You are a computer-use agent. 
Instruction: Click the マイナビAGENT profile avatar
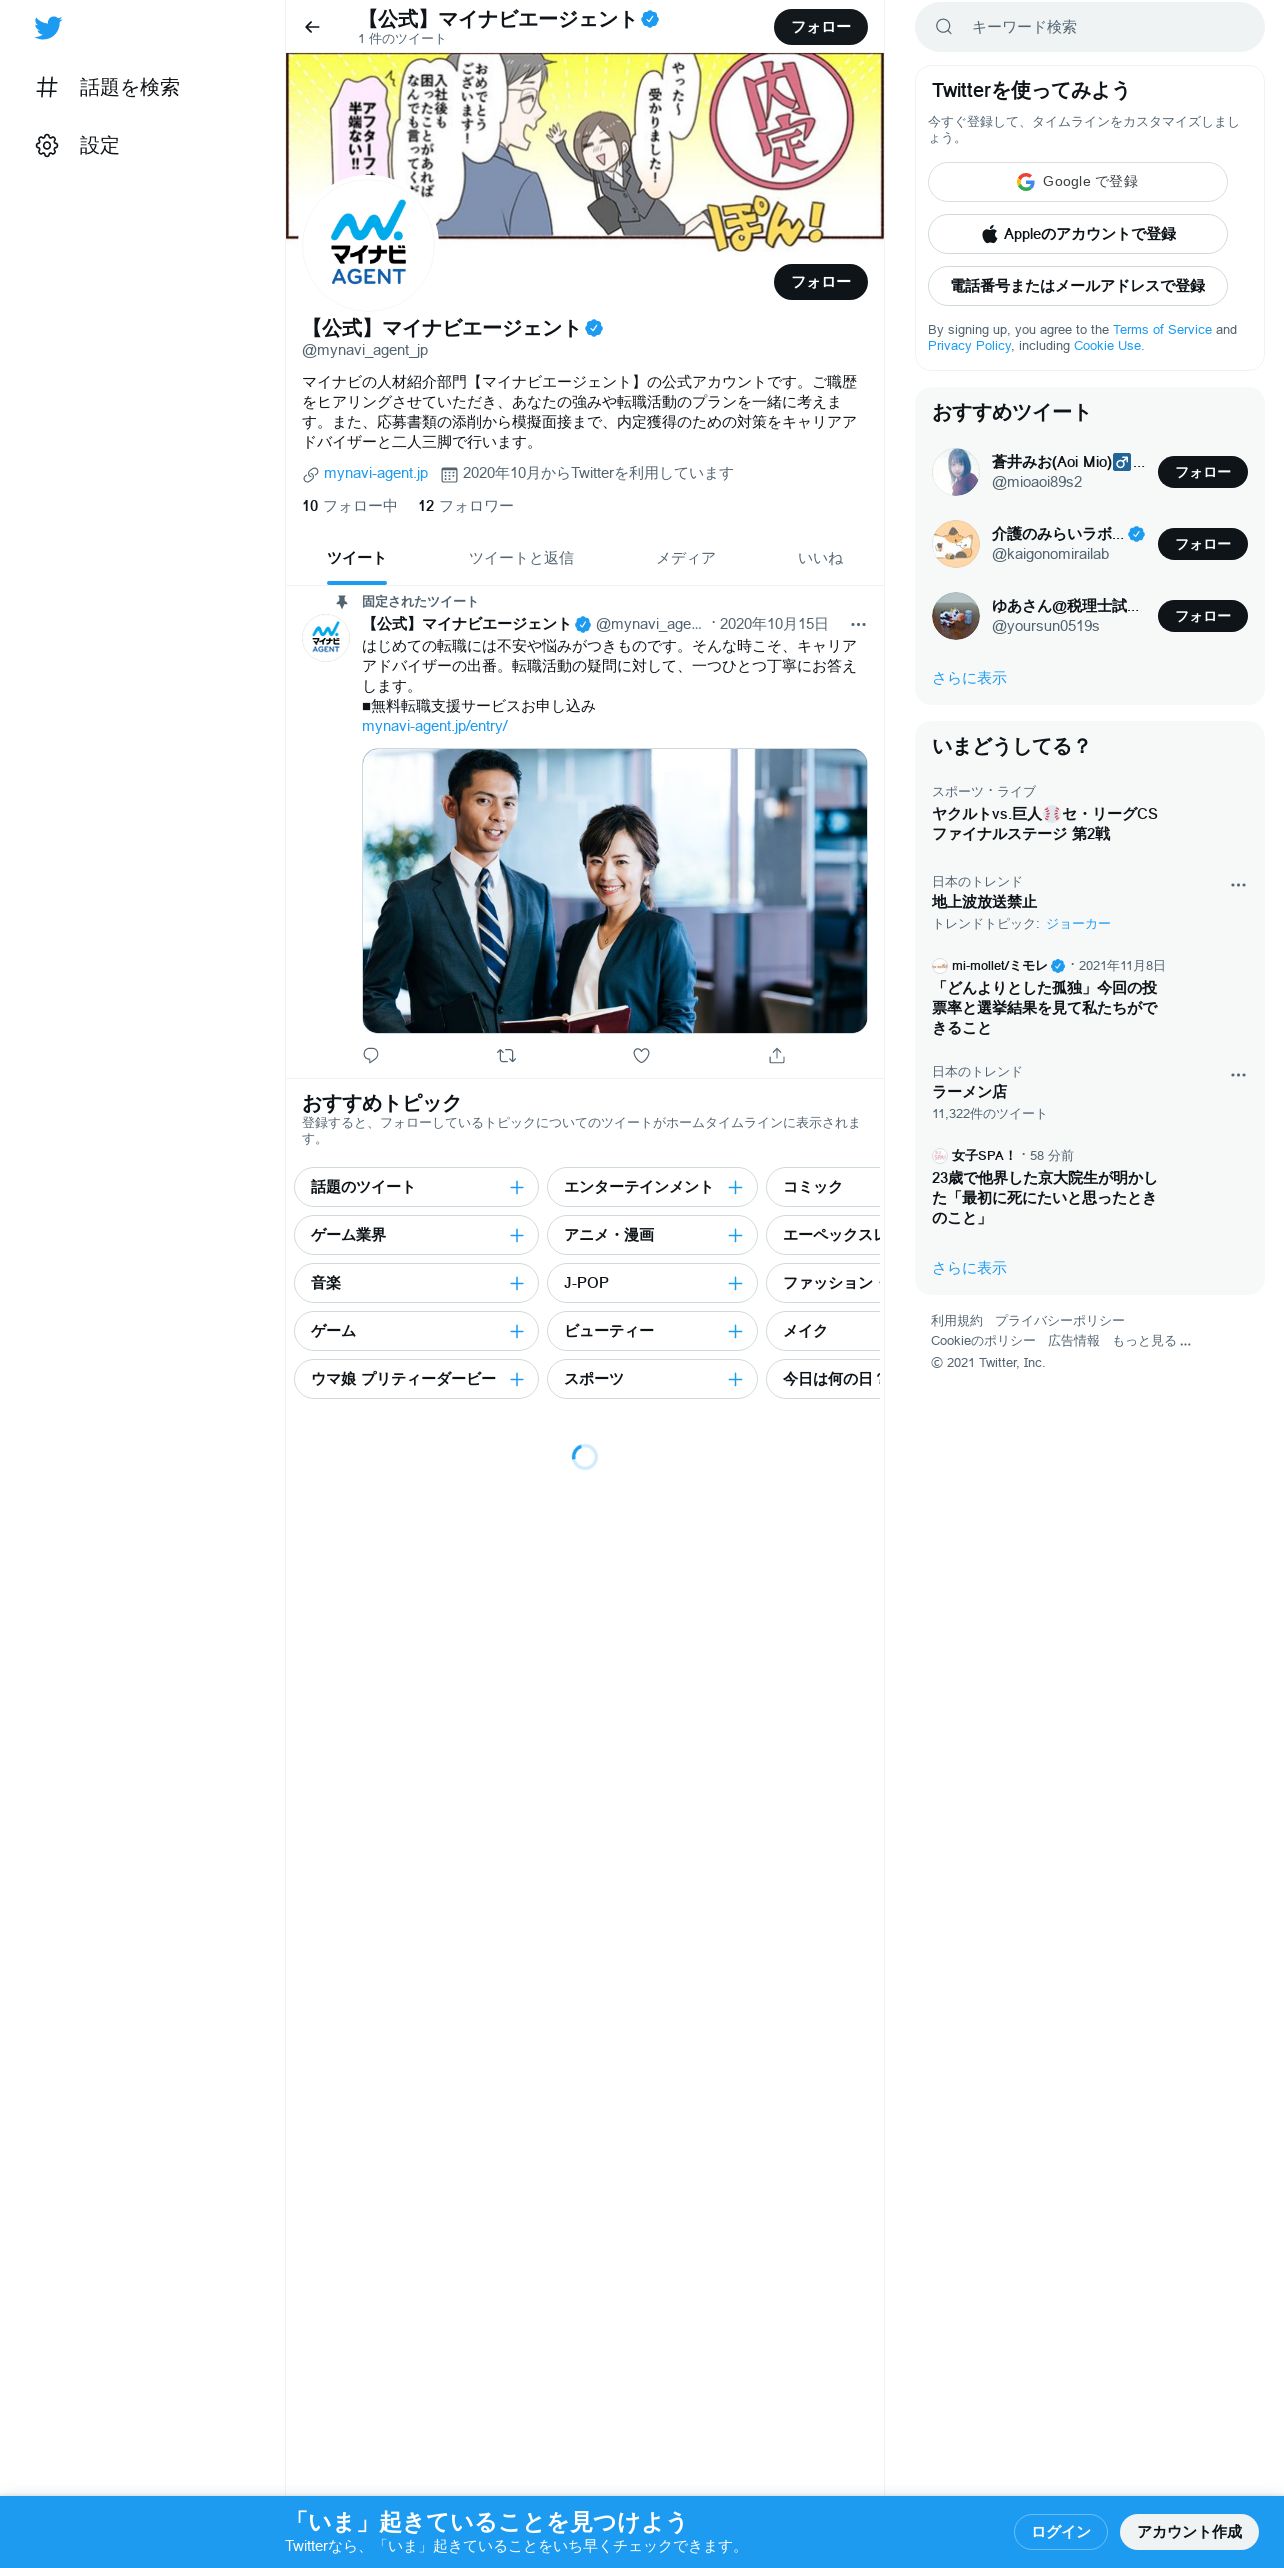[x=368, y=245]
